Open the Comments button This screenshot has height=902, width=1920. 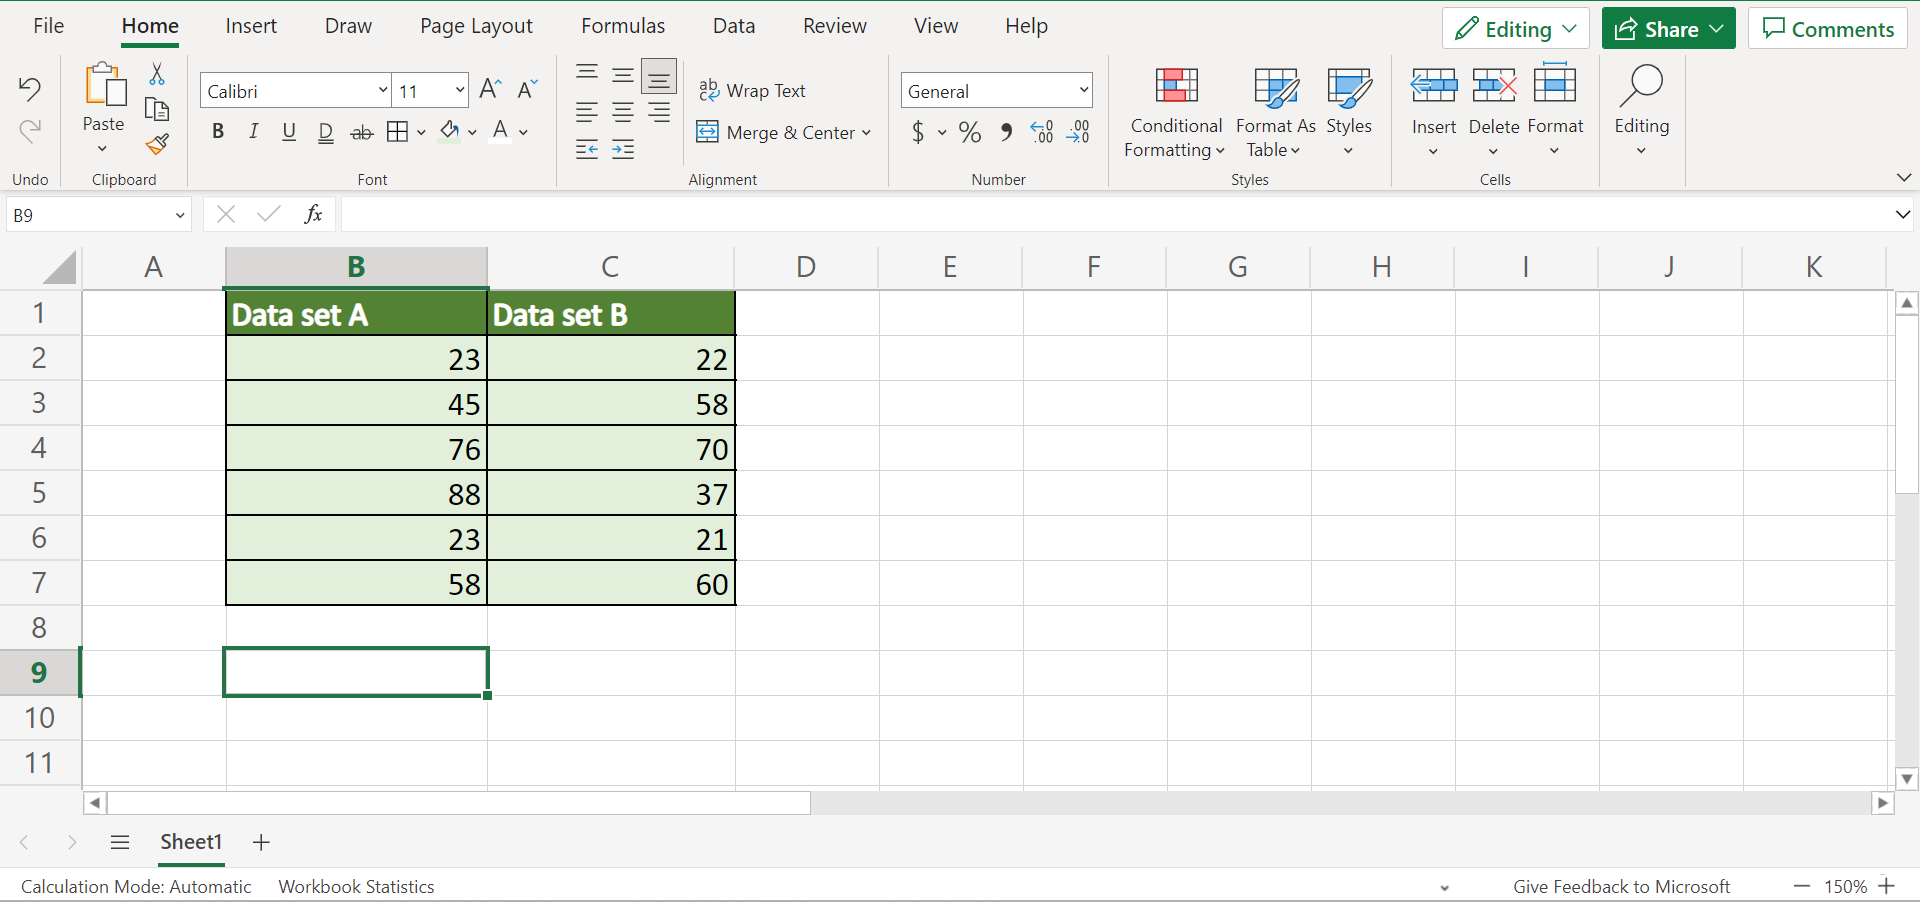[x=1827, y=29]
